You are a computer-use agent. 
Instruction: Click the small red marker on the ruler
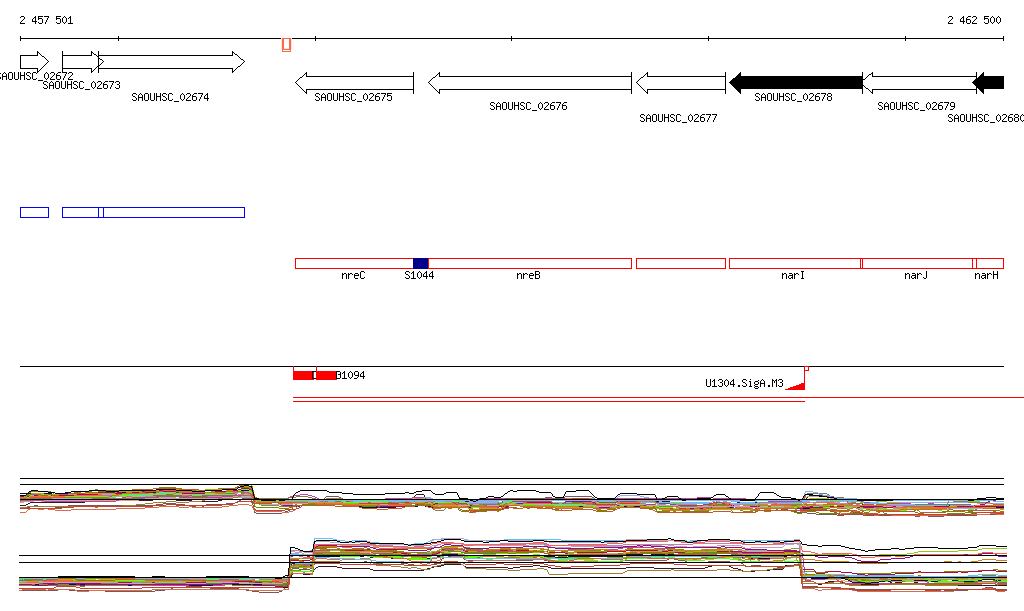(x=286, y=45)
